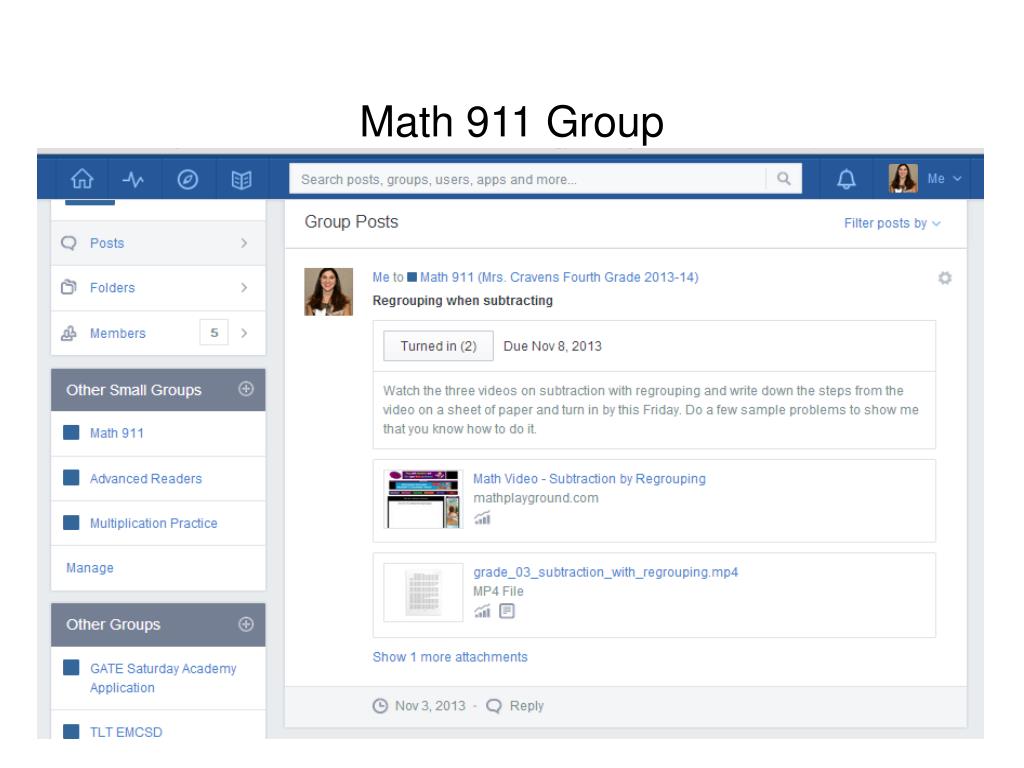Open the Library book icon
This screenshot has height=768, width=1024.
click(x=241, y=180)
